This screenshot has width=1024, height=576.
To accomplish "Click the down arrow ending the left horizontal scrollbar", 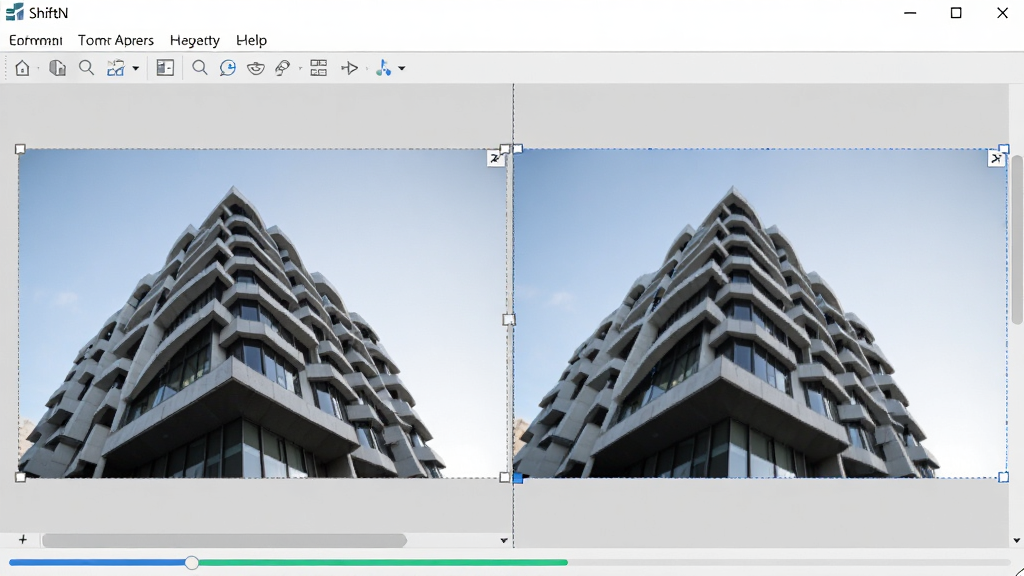I will tap(504, 540).
